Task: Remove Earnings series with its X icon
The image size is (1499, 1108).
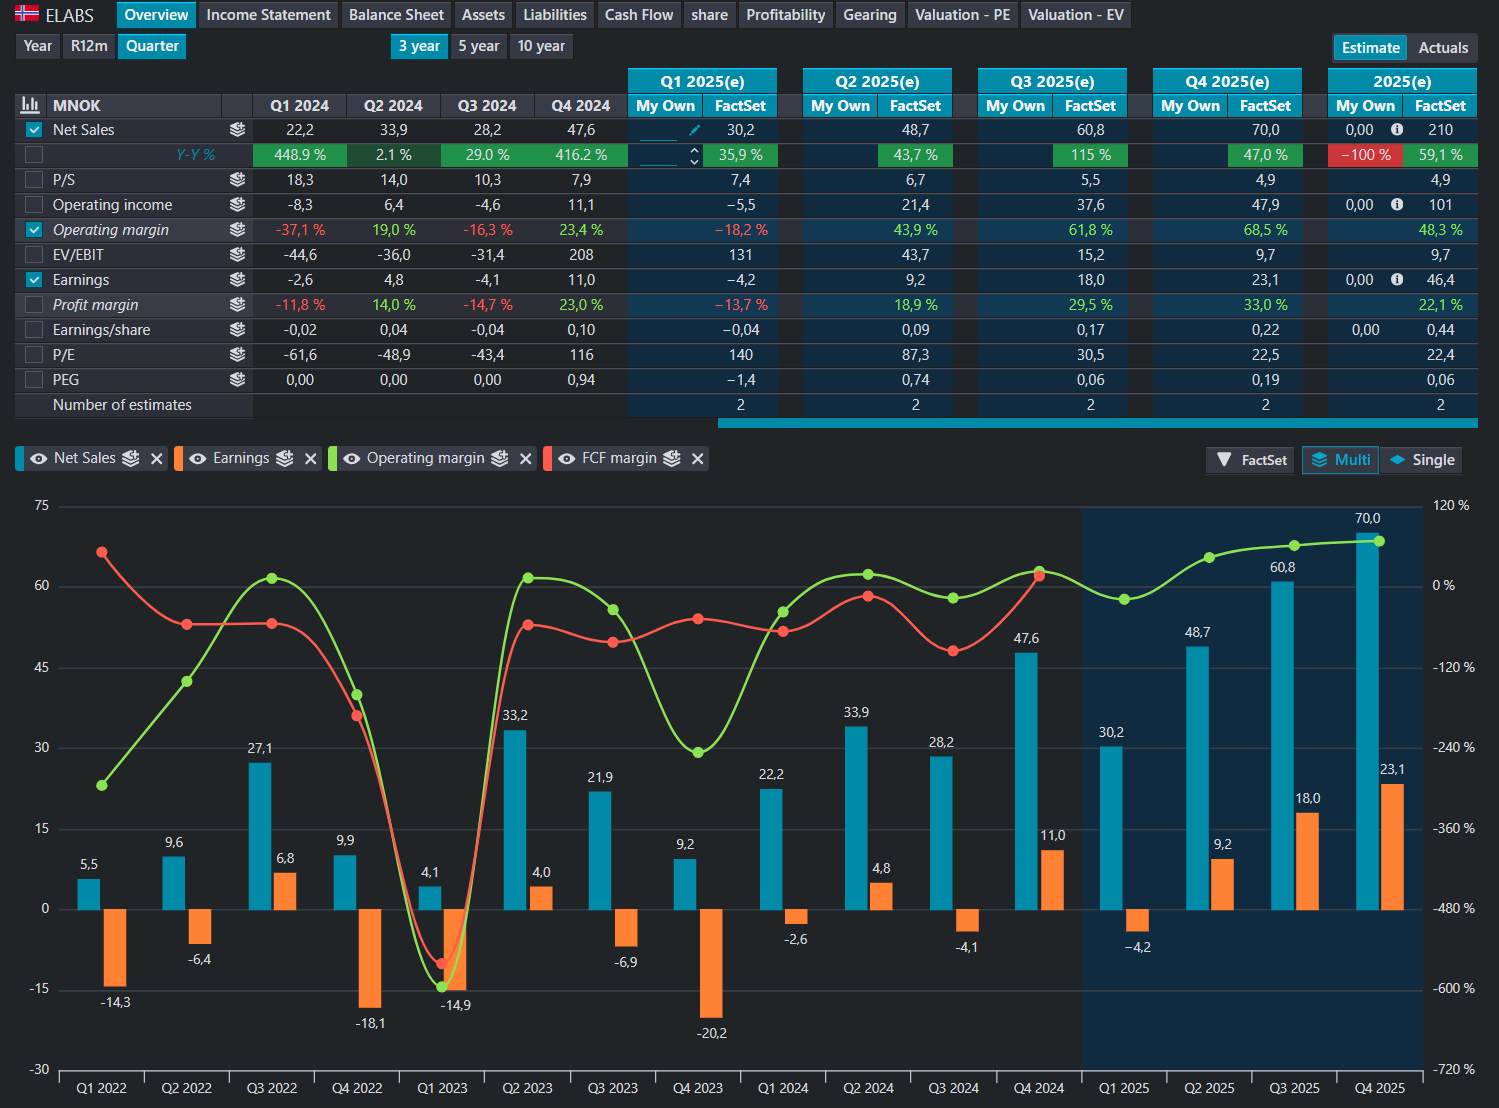Action: (311, 458)
